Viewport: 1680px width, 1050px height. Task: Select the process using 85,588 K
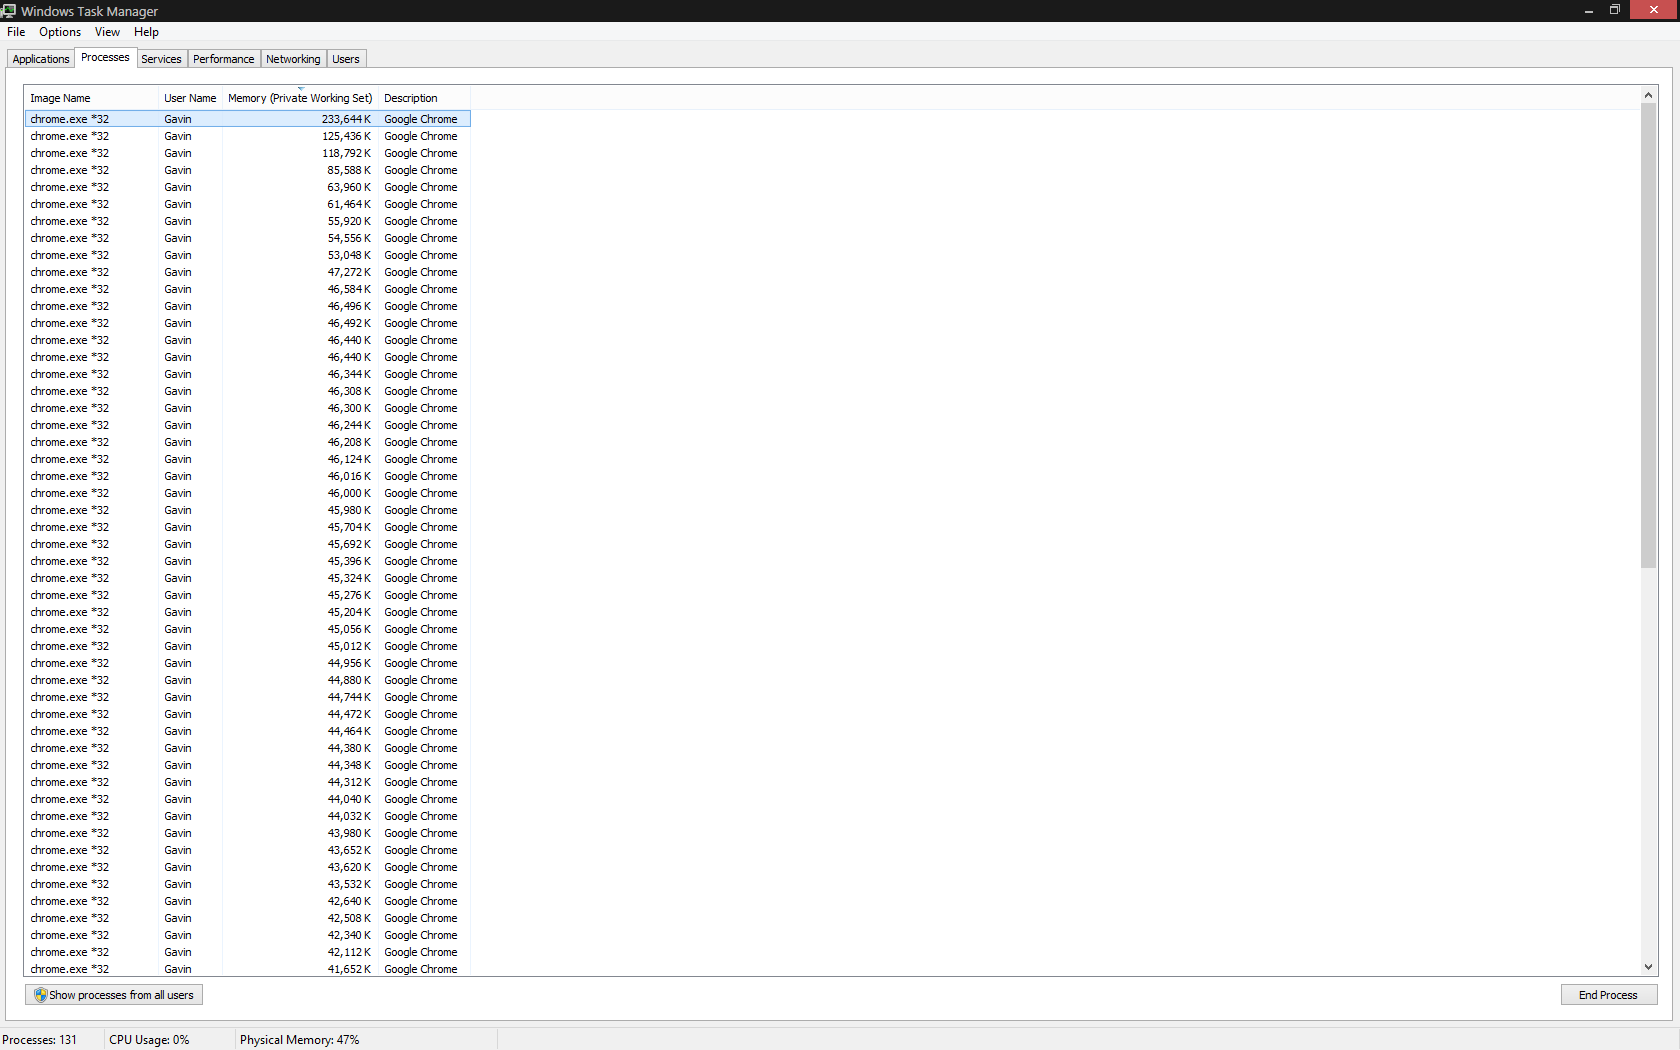click(x=247, y=170)
